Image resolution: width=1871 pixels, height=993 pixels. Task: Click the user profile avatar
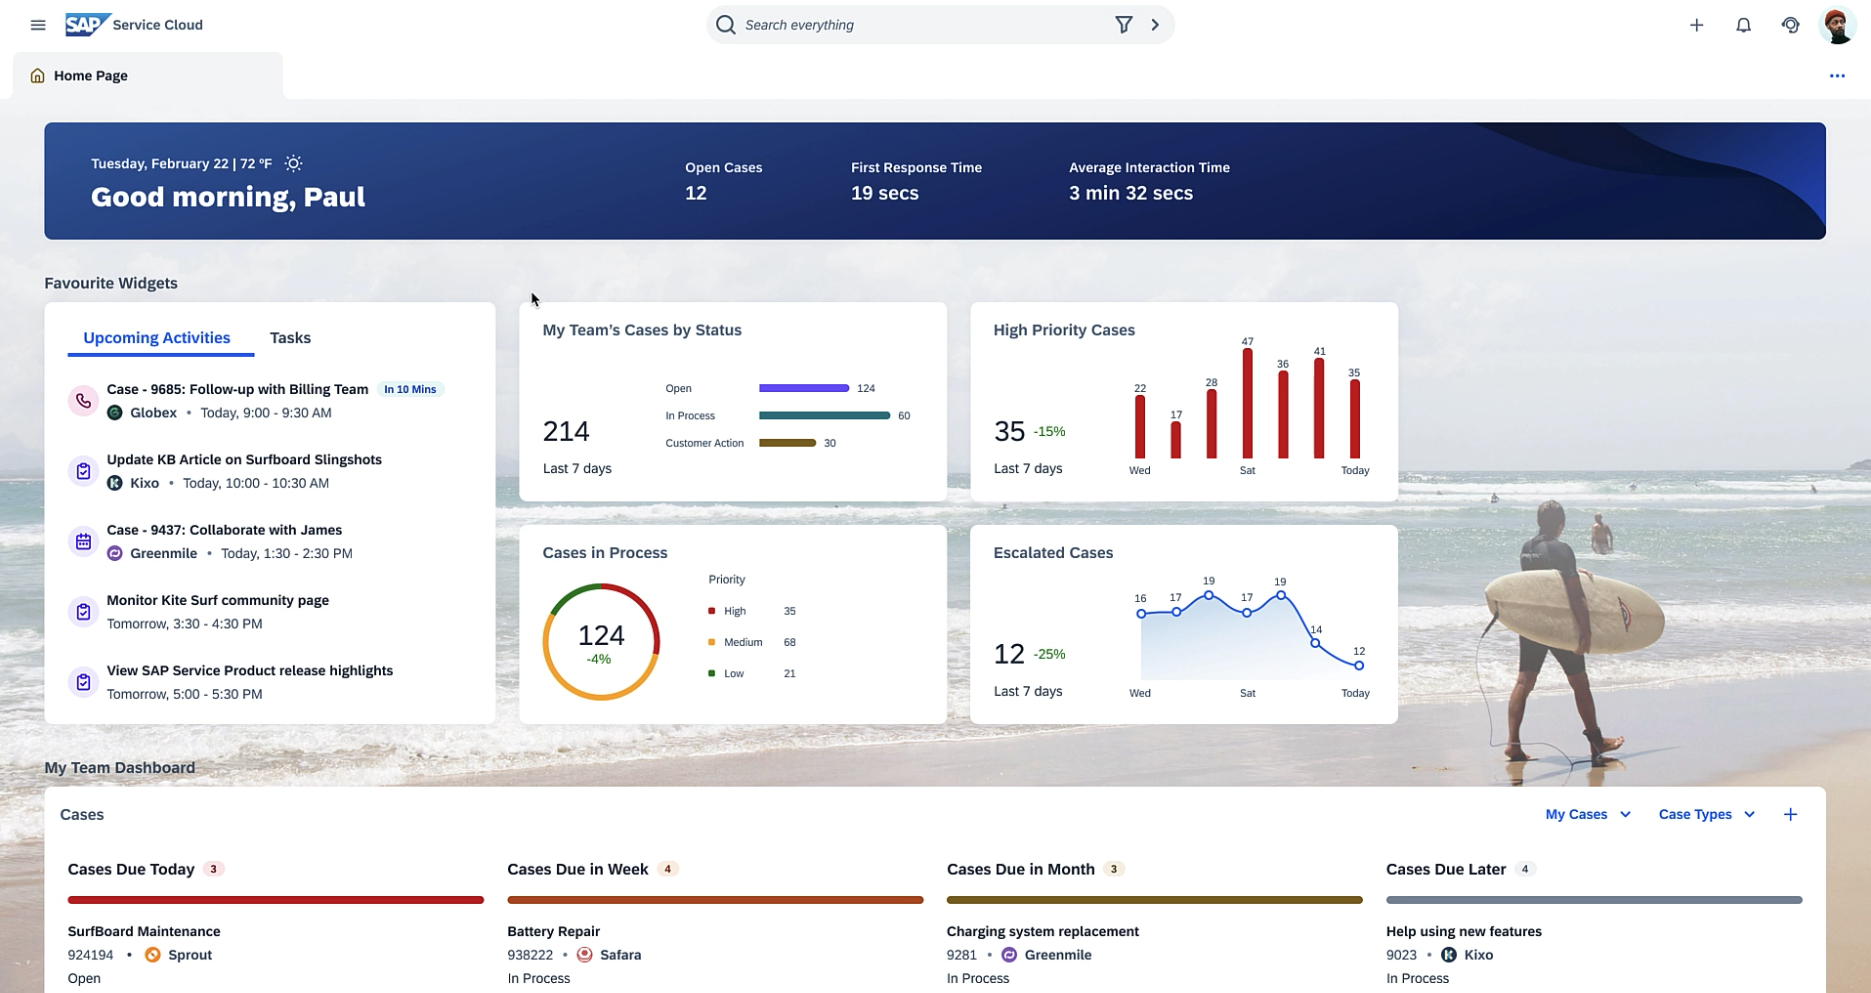click(1837, 25)
